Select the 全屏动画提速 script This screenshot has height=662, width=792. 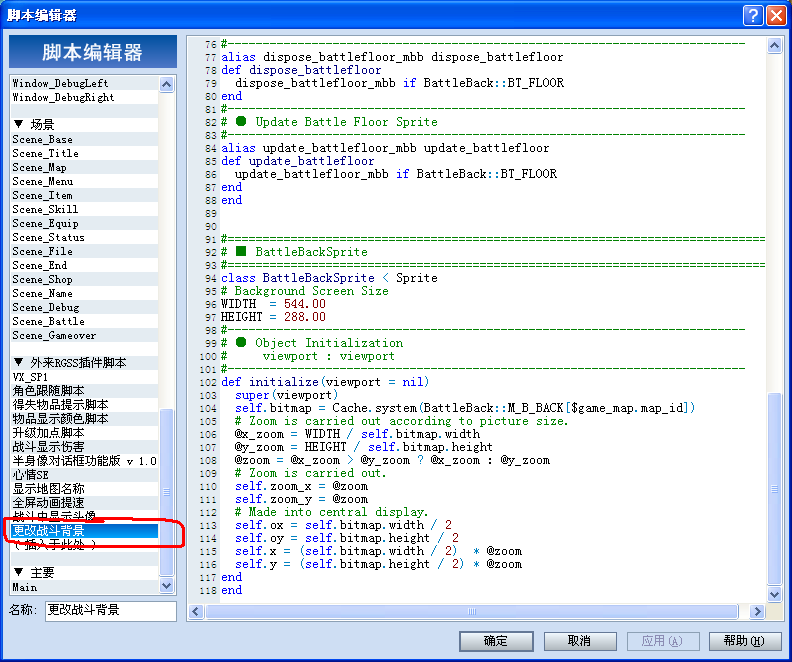click(x=84, y=503)
